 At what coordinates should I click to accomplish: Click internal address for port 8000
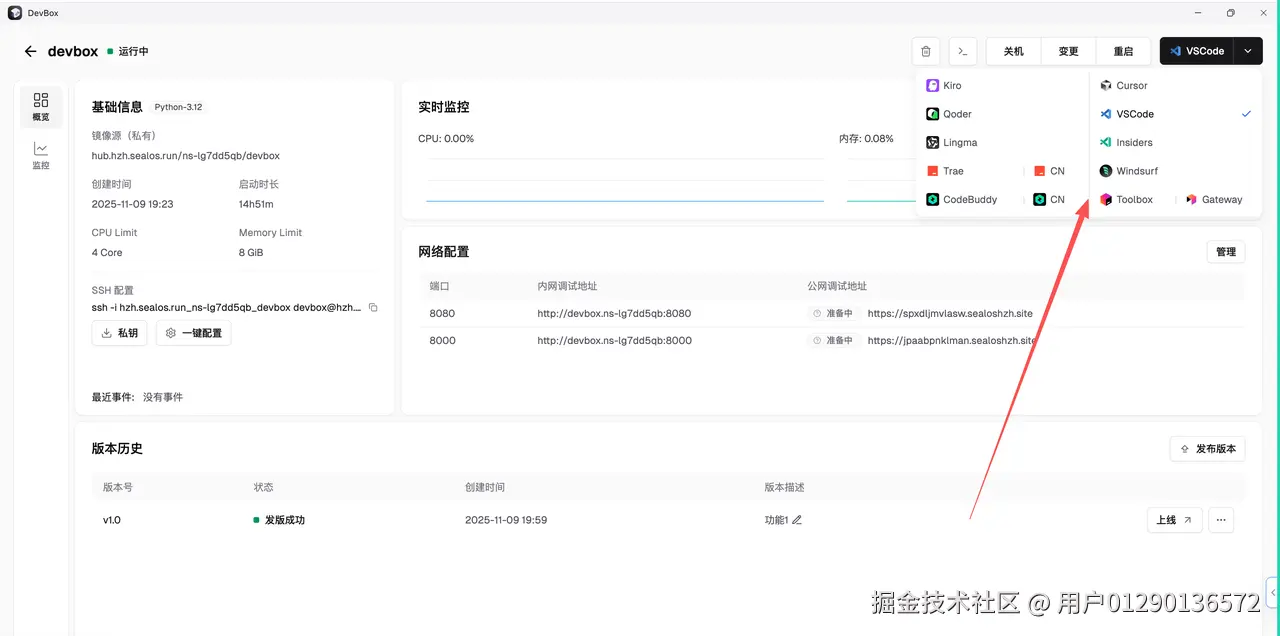pyautogui.click(x=614, y=340)
